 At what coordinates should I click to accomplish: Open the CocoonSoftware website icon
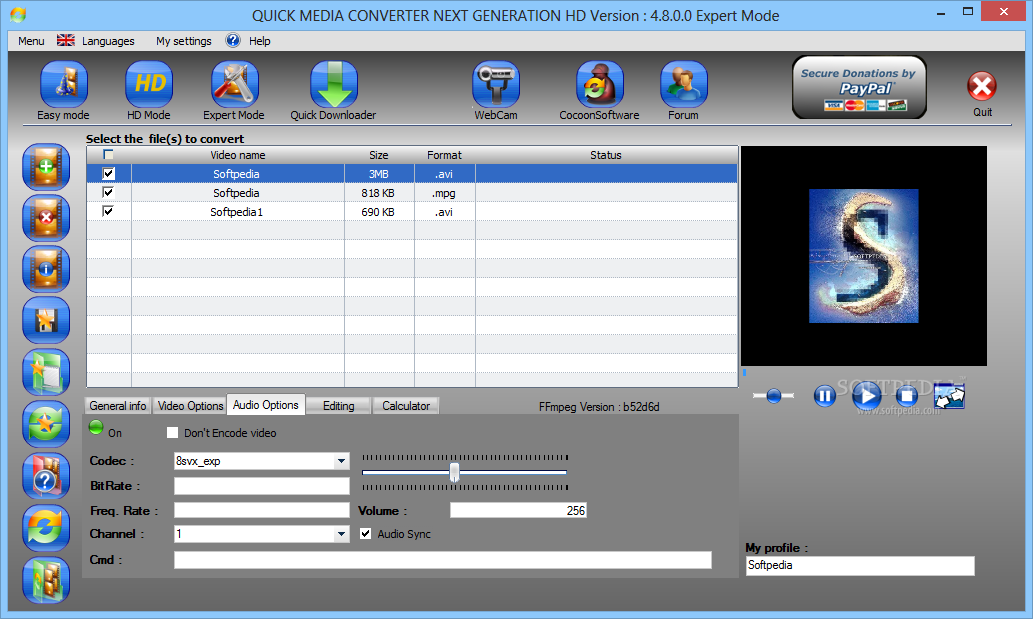pos(600,84)
